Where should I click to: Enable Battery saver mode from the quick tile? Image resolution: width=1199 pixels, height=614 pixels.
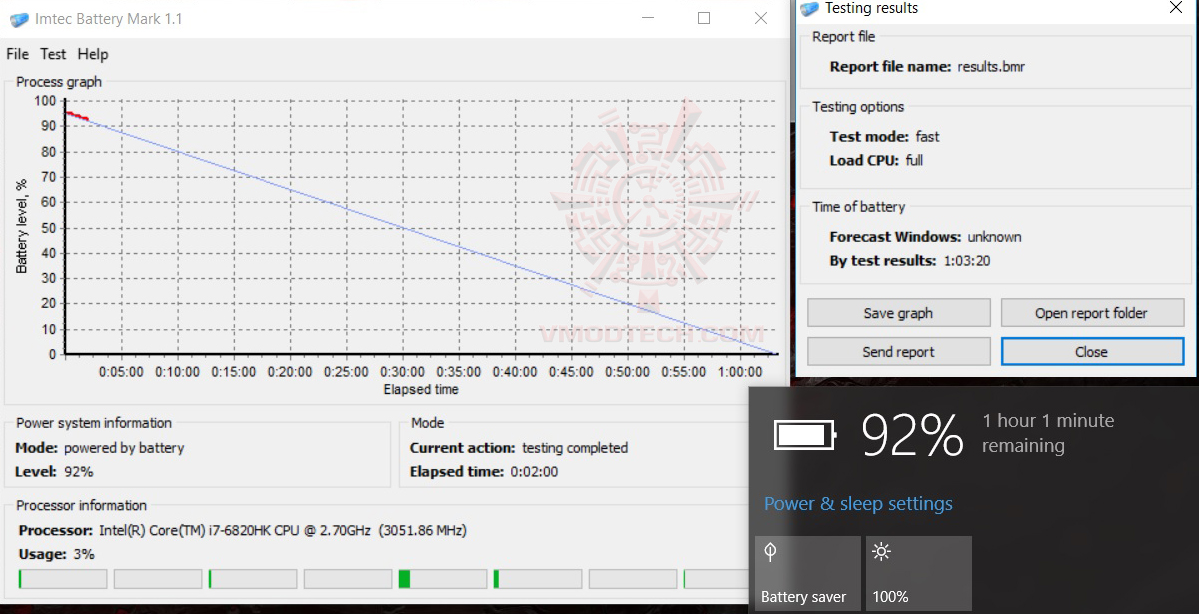[x=806, y=573]
